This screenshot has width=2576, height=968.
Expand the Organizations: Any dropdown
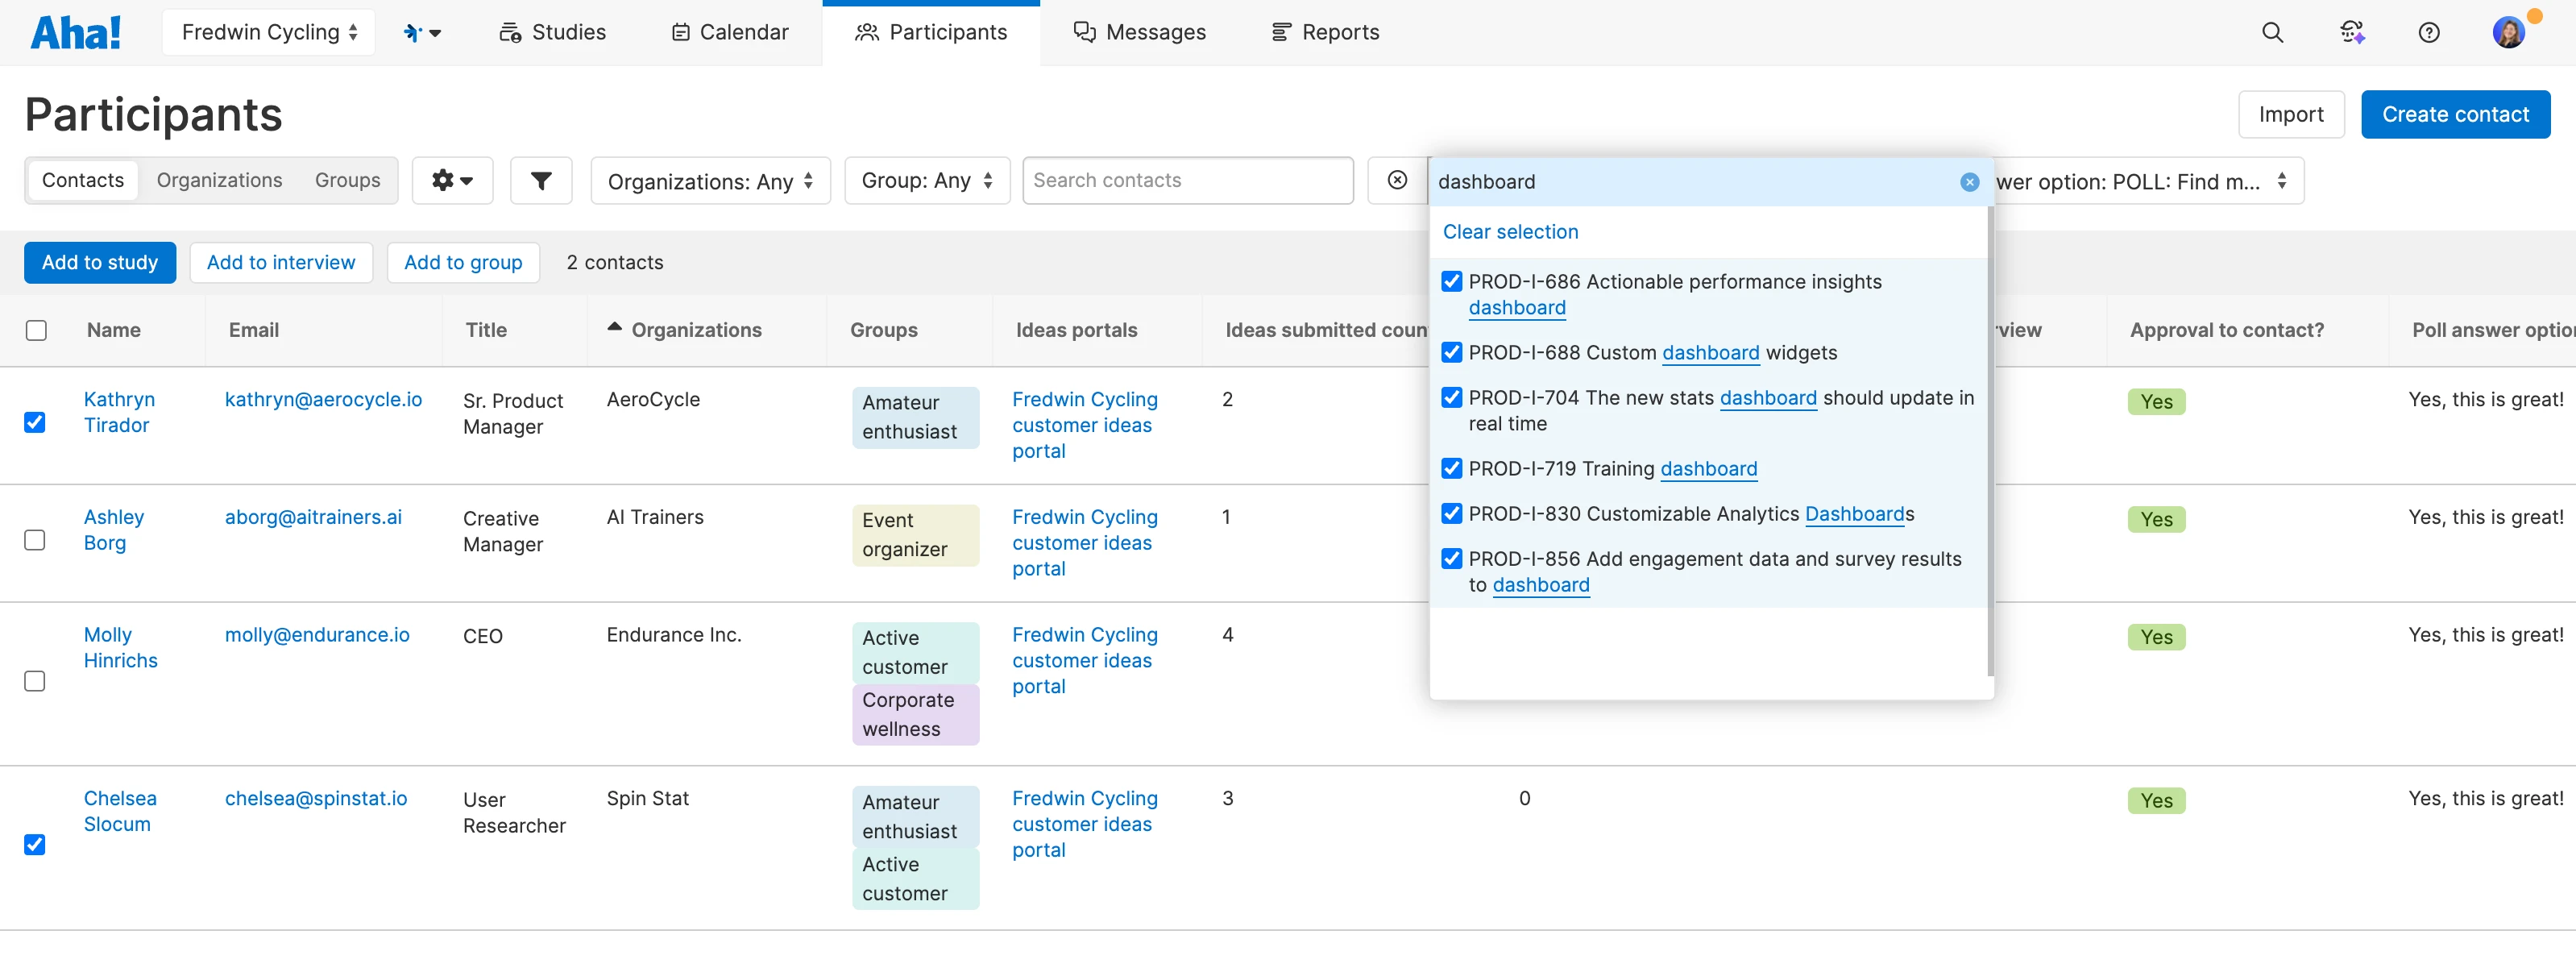(710, 181)
